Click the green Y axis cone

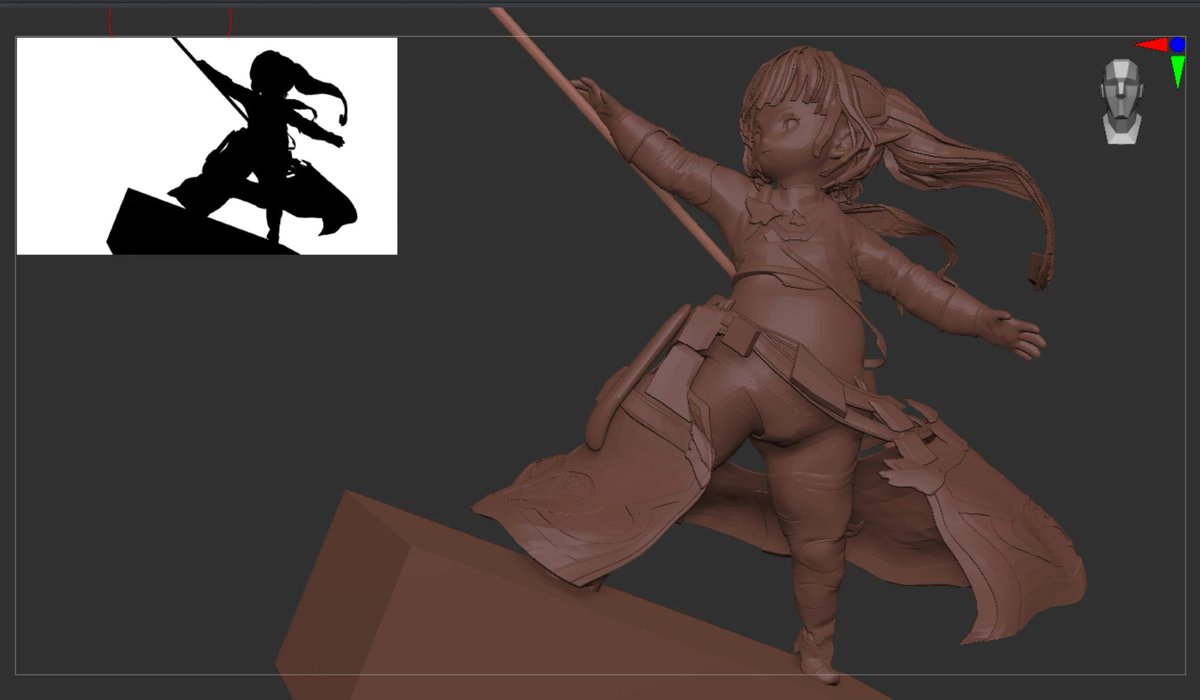tap(1178, 70)
